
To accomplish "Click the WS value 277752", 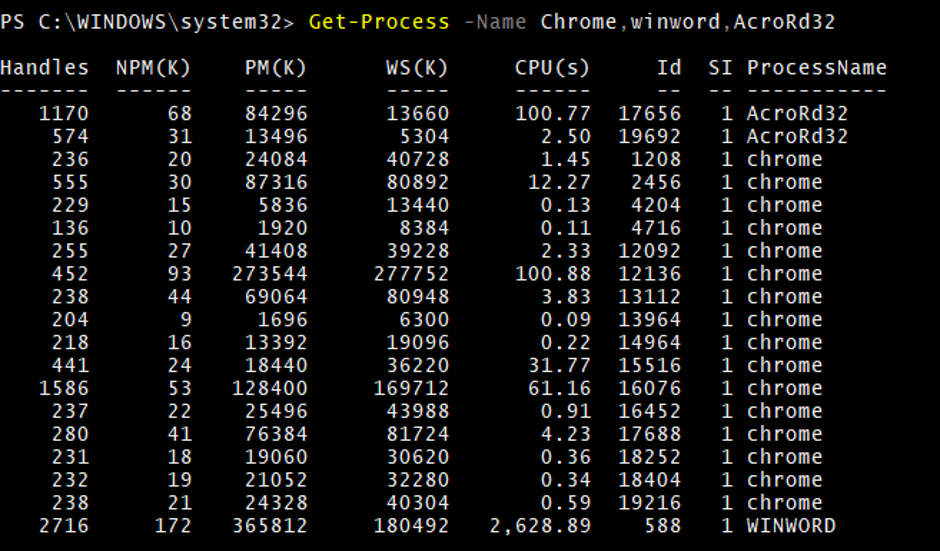I will coord(411,274).
